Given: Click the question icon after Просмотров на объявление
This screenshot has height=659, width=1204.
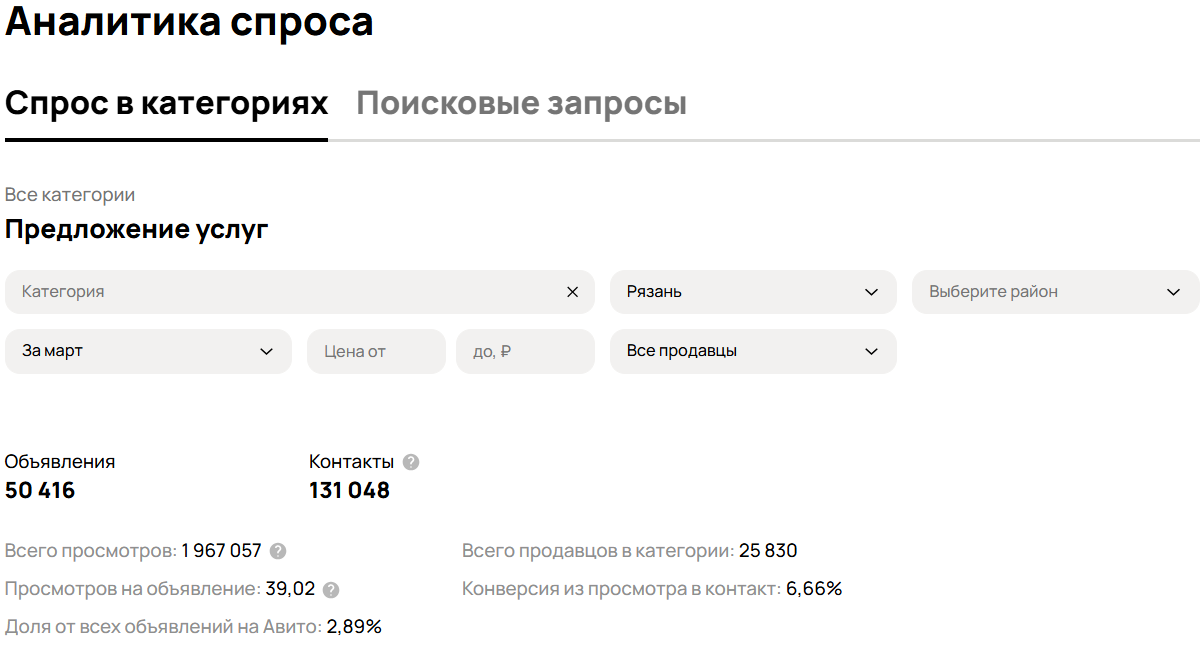Looking at the screenshot, I should tap(331, 590).
